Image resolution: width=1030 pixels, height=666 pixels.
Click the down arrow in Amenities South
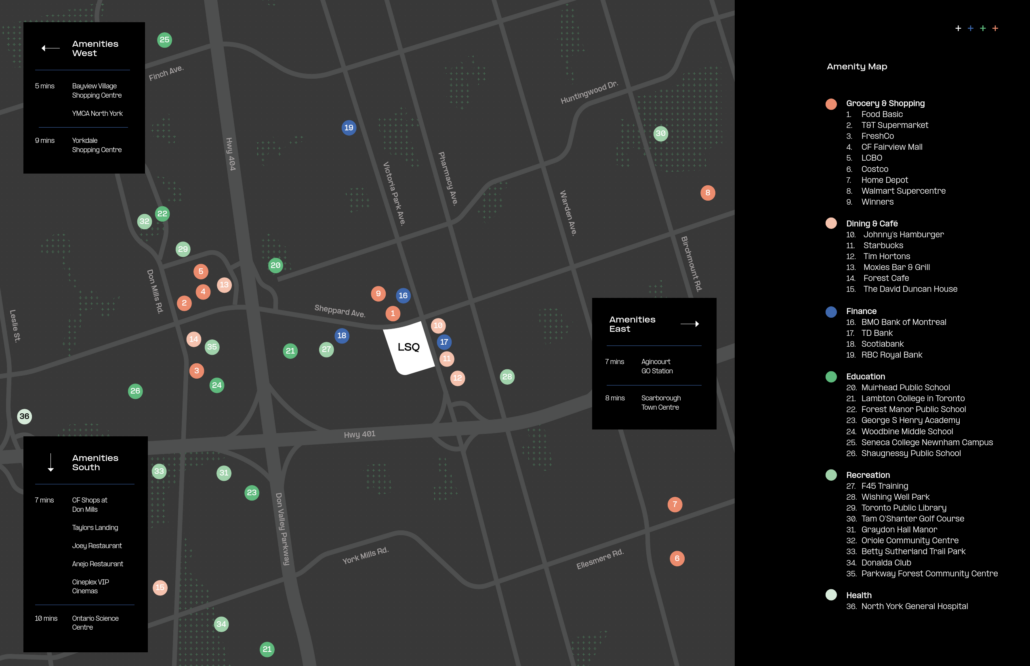51,463
